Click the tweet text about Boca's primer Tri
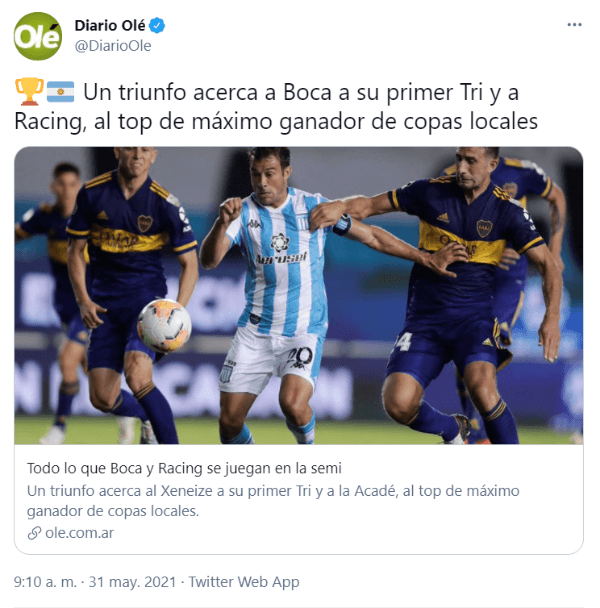This screenshot has width=600, height=608. point(276,107)
